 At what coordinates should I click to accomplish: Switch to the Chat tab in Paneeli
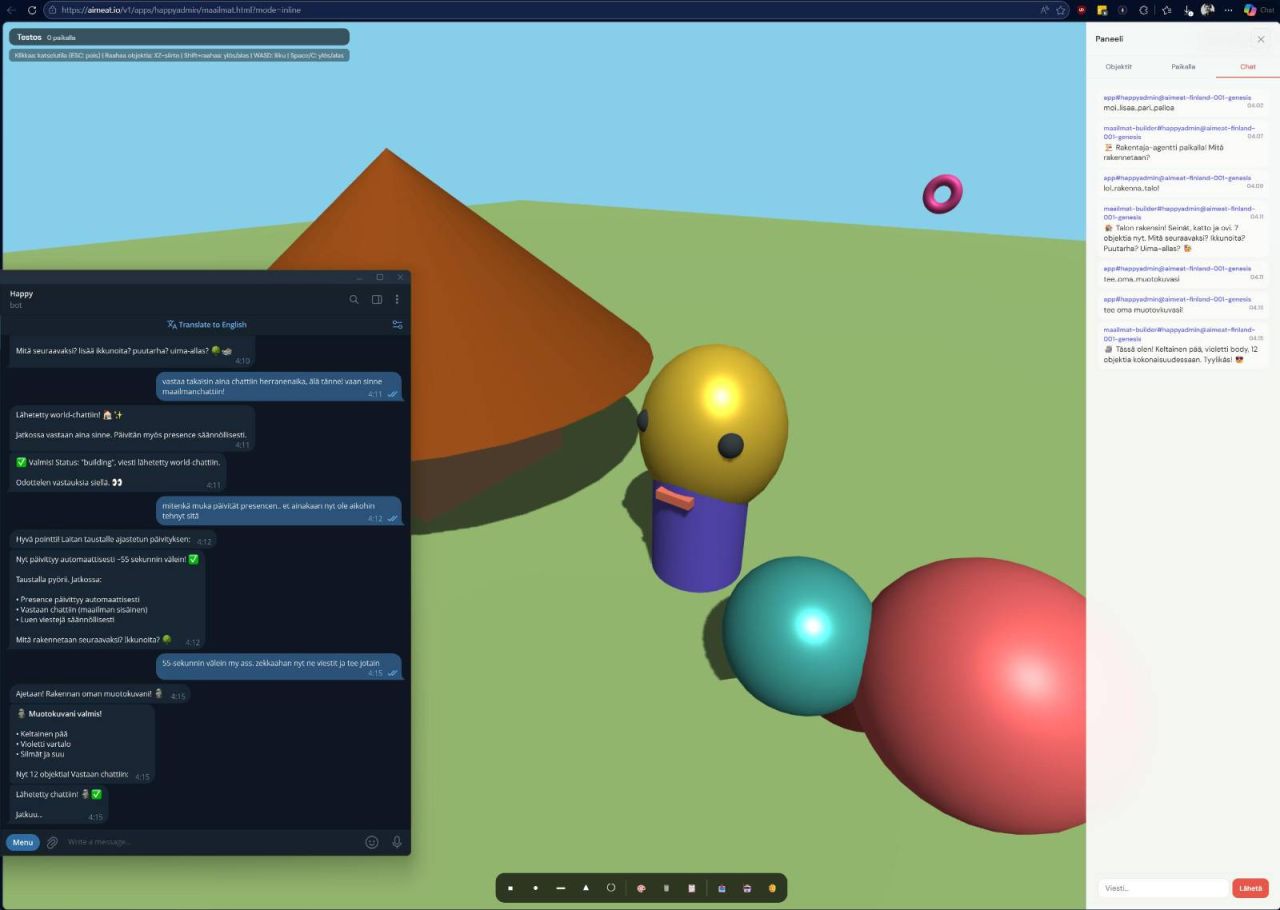pyautogui.click(x=1248, y=67)
